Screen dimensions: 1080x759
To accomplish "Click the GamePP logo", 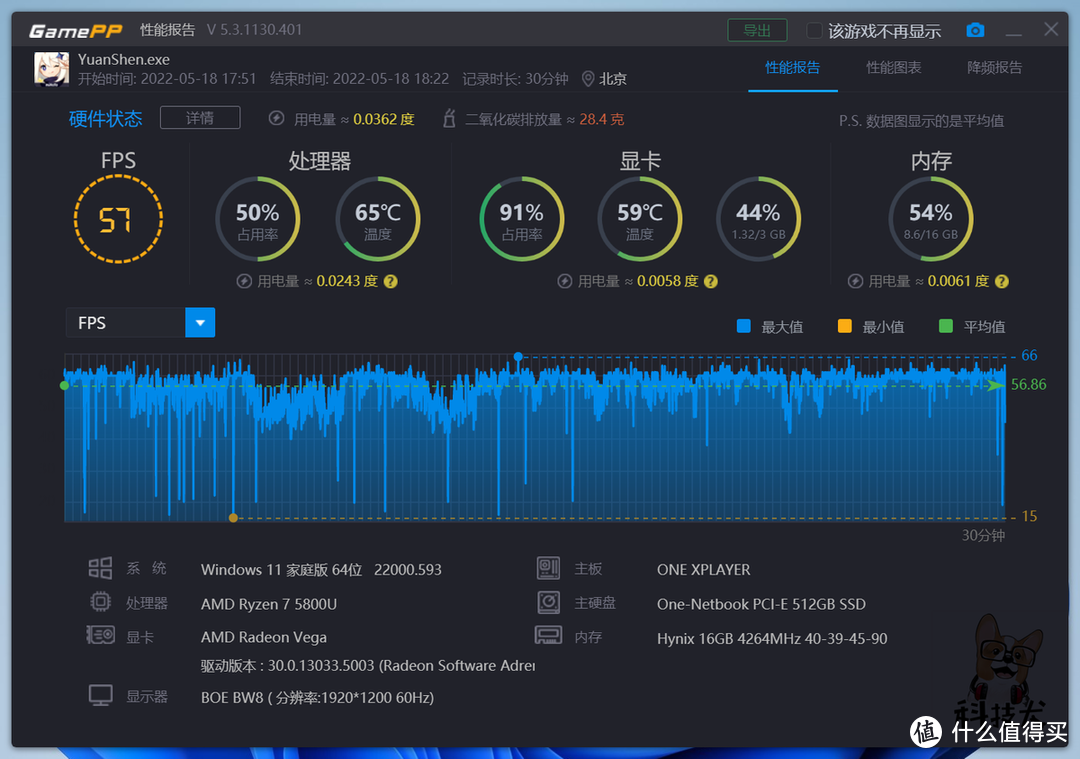I will (76, 31).
